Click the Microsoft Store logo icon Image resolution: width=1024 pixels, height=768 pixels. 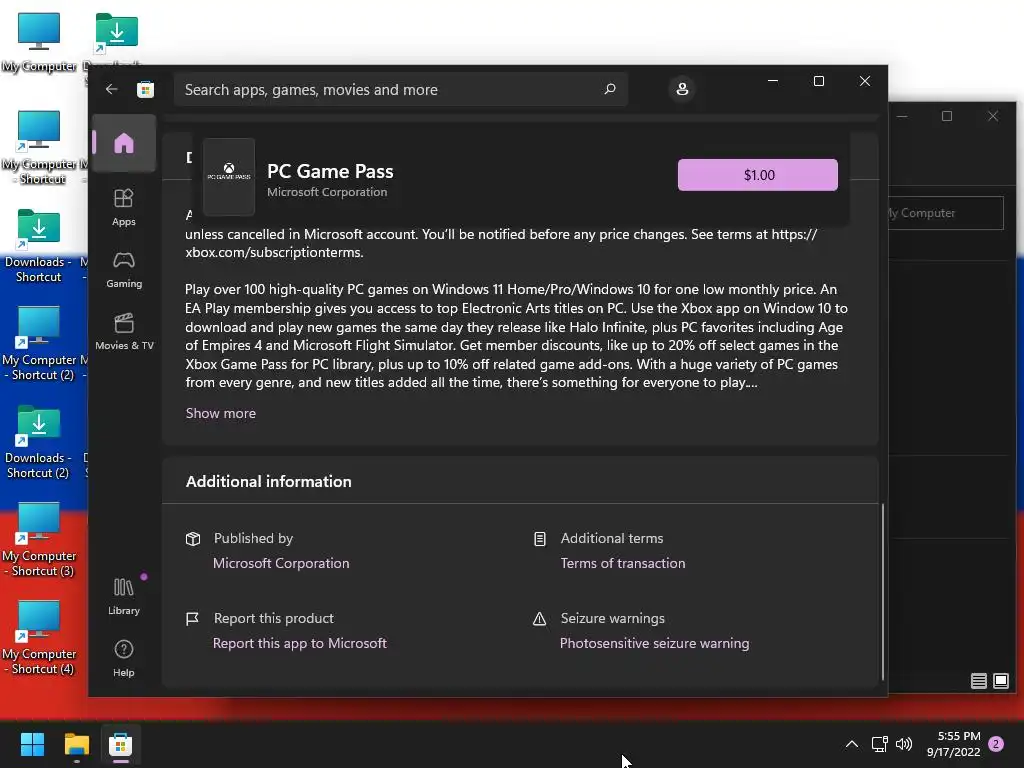(x=145, y=89)
